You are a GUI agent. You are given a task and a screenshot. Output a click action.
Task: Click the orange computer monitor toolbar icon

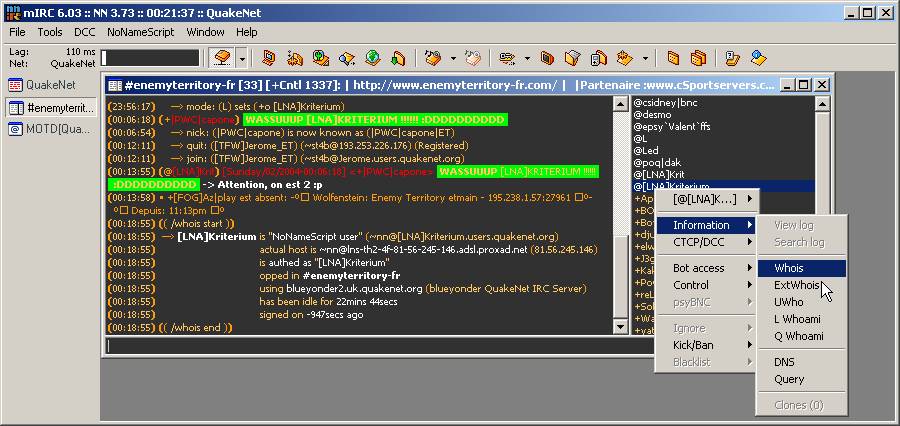point(268,58)
